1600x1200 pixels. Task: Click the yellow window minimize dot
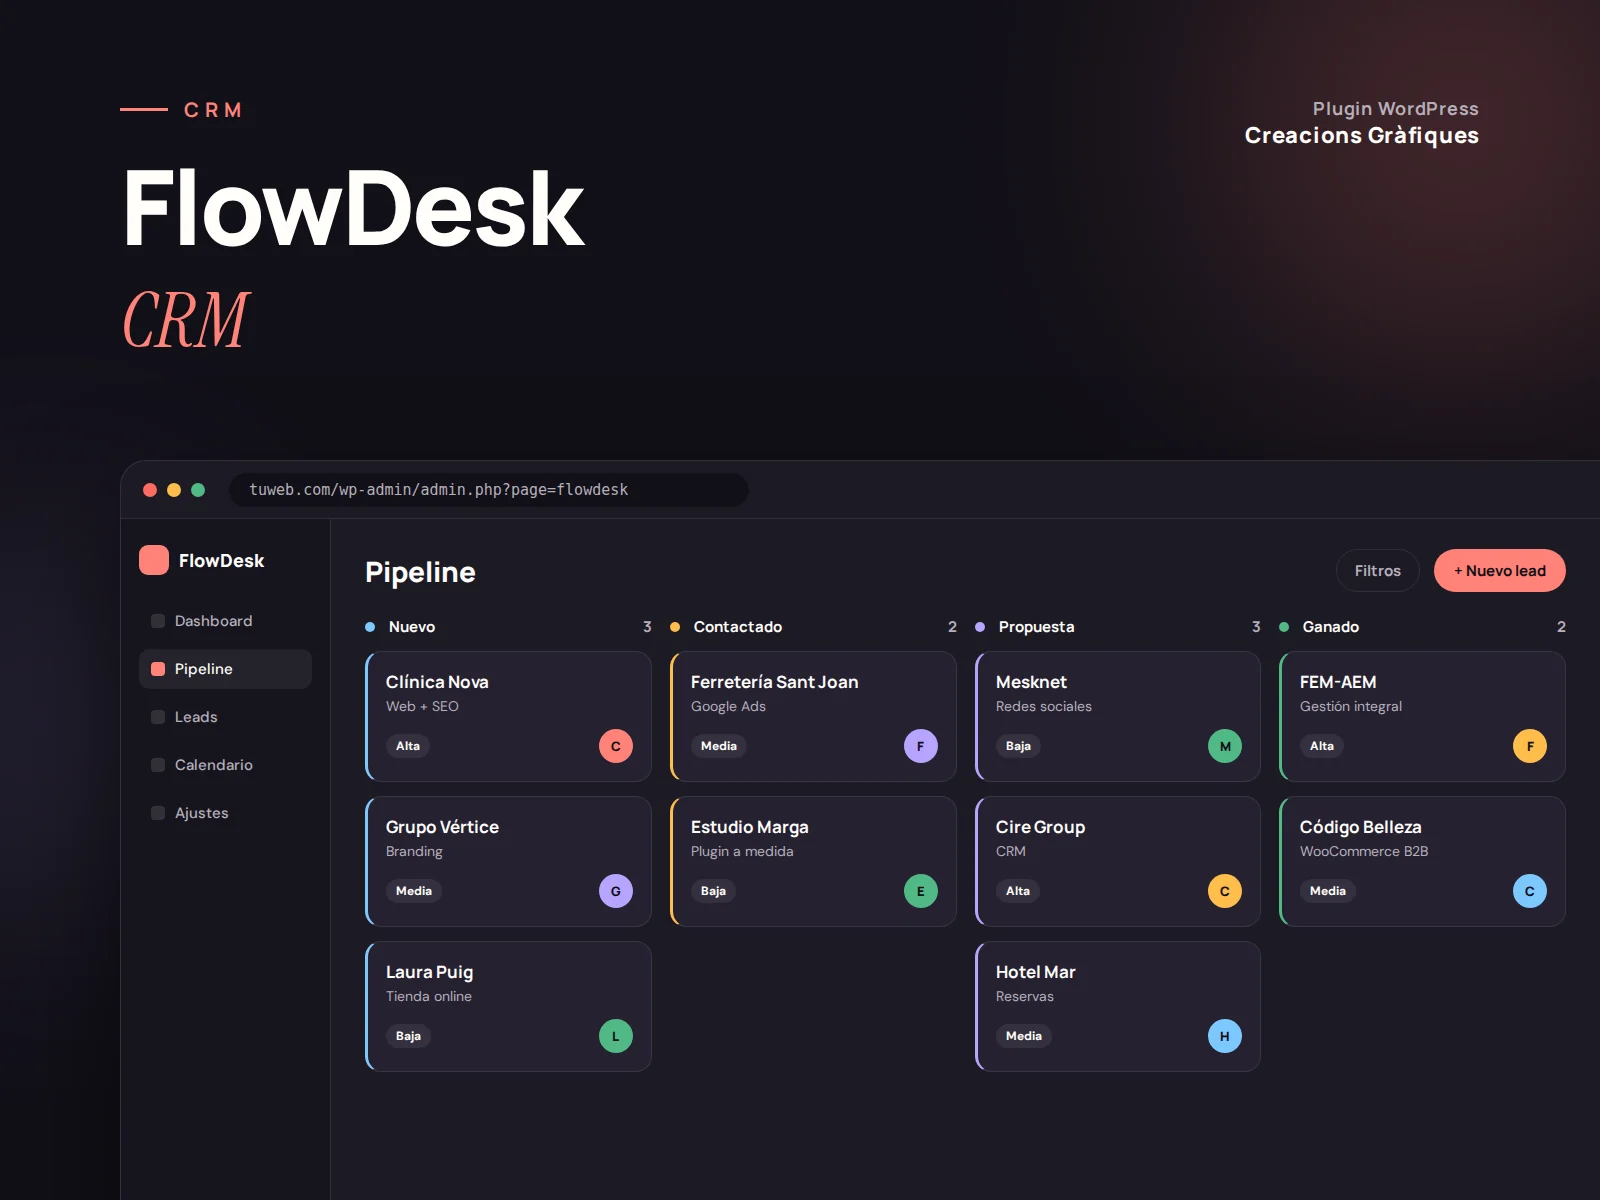tap(174, 490)
